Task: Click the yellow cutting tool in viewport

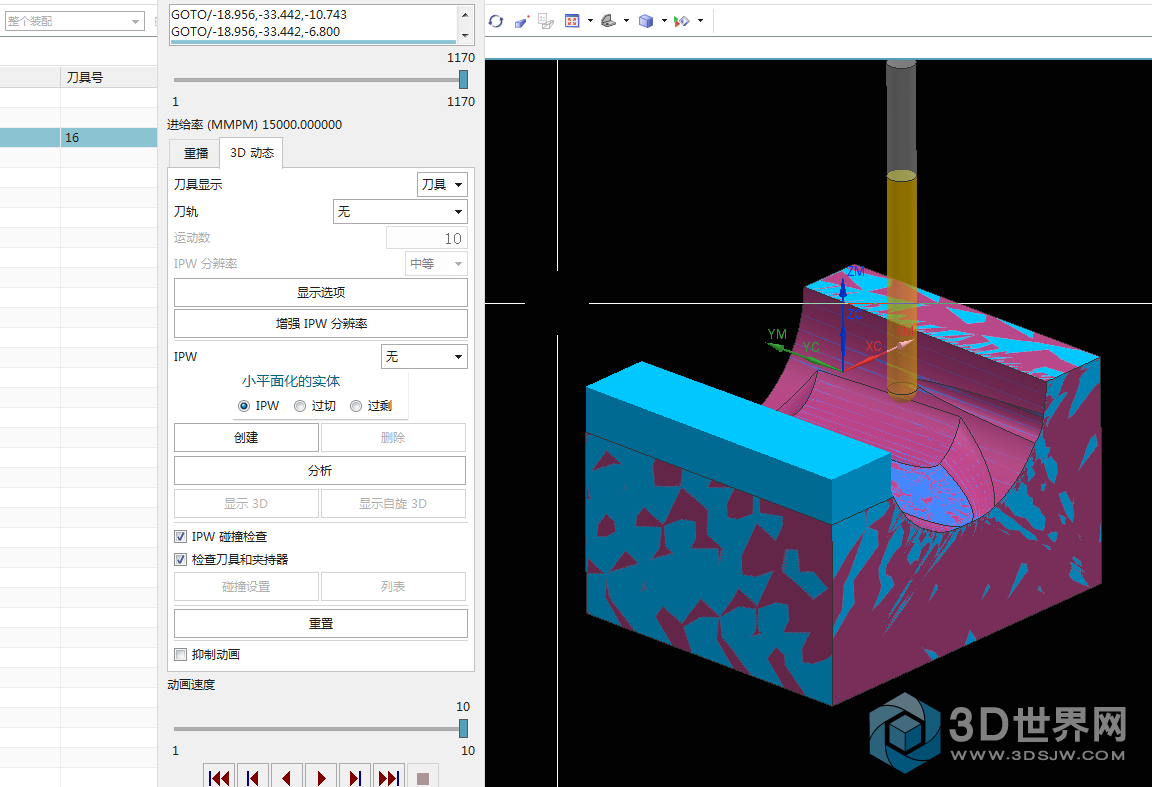Action: 901,285
